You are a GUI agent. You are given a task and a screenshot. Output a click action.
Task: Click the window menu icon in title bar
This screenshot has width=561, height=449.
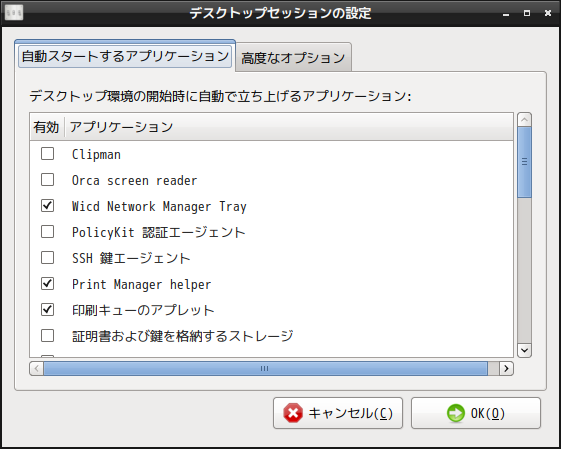14,13
